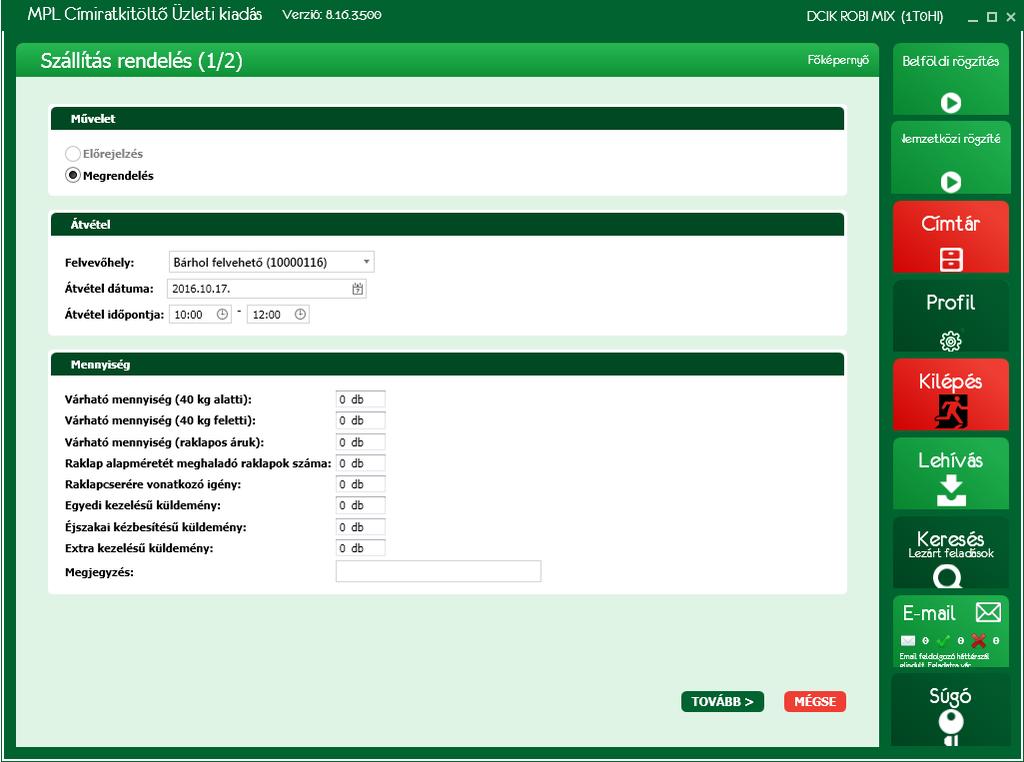This screenshot has height=762, width=1024.
Task: Click the Éjszakai kézbesítésű küldemény field
Action: point(360,527)
